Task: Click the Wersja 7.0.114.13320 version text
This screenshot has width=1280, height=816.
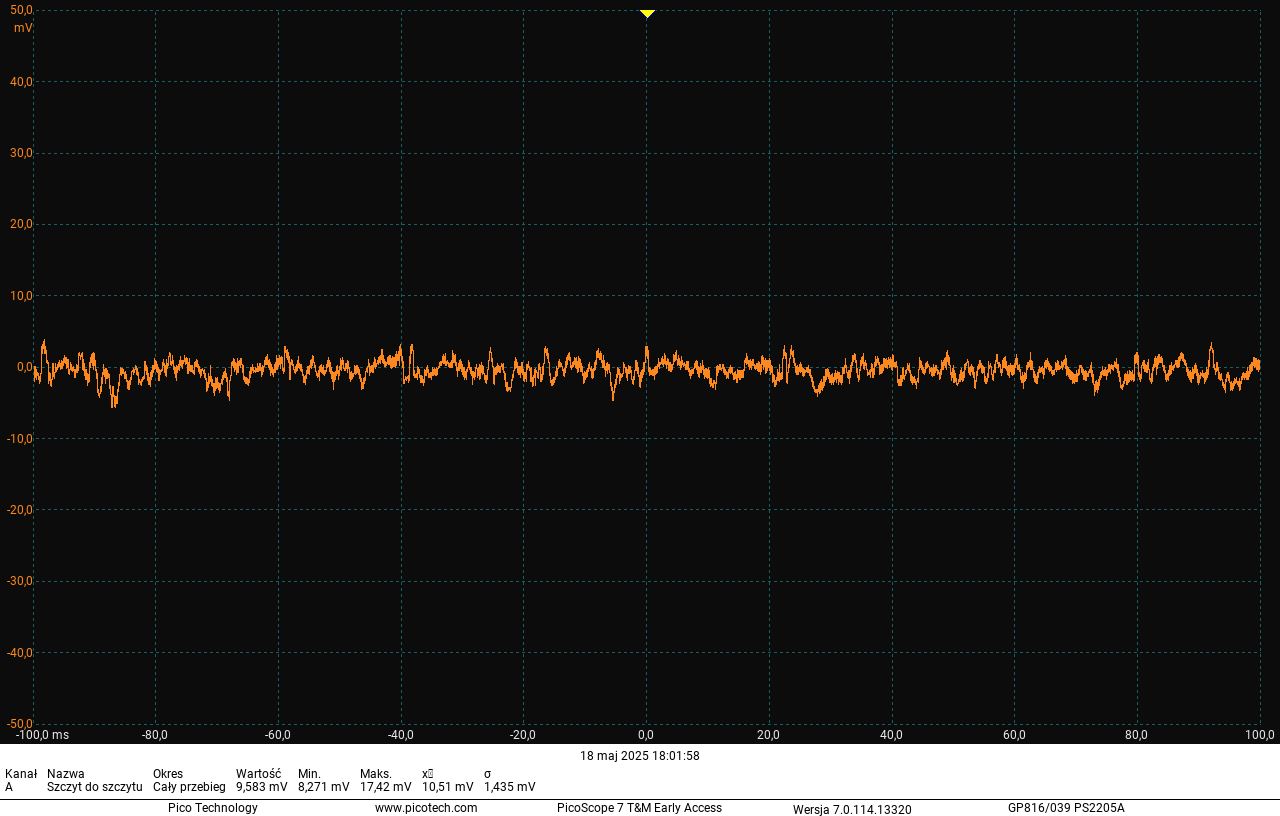Action: [x=852, y=809]
